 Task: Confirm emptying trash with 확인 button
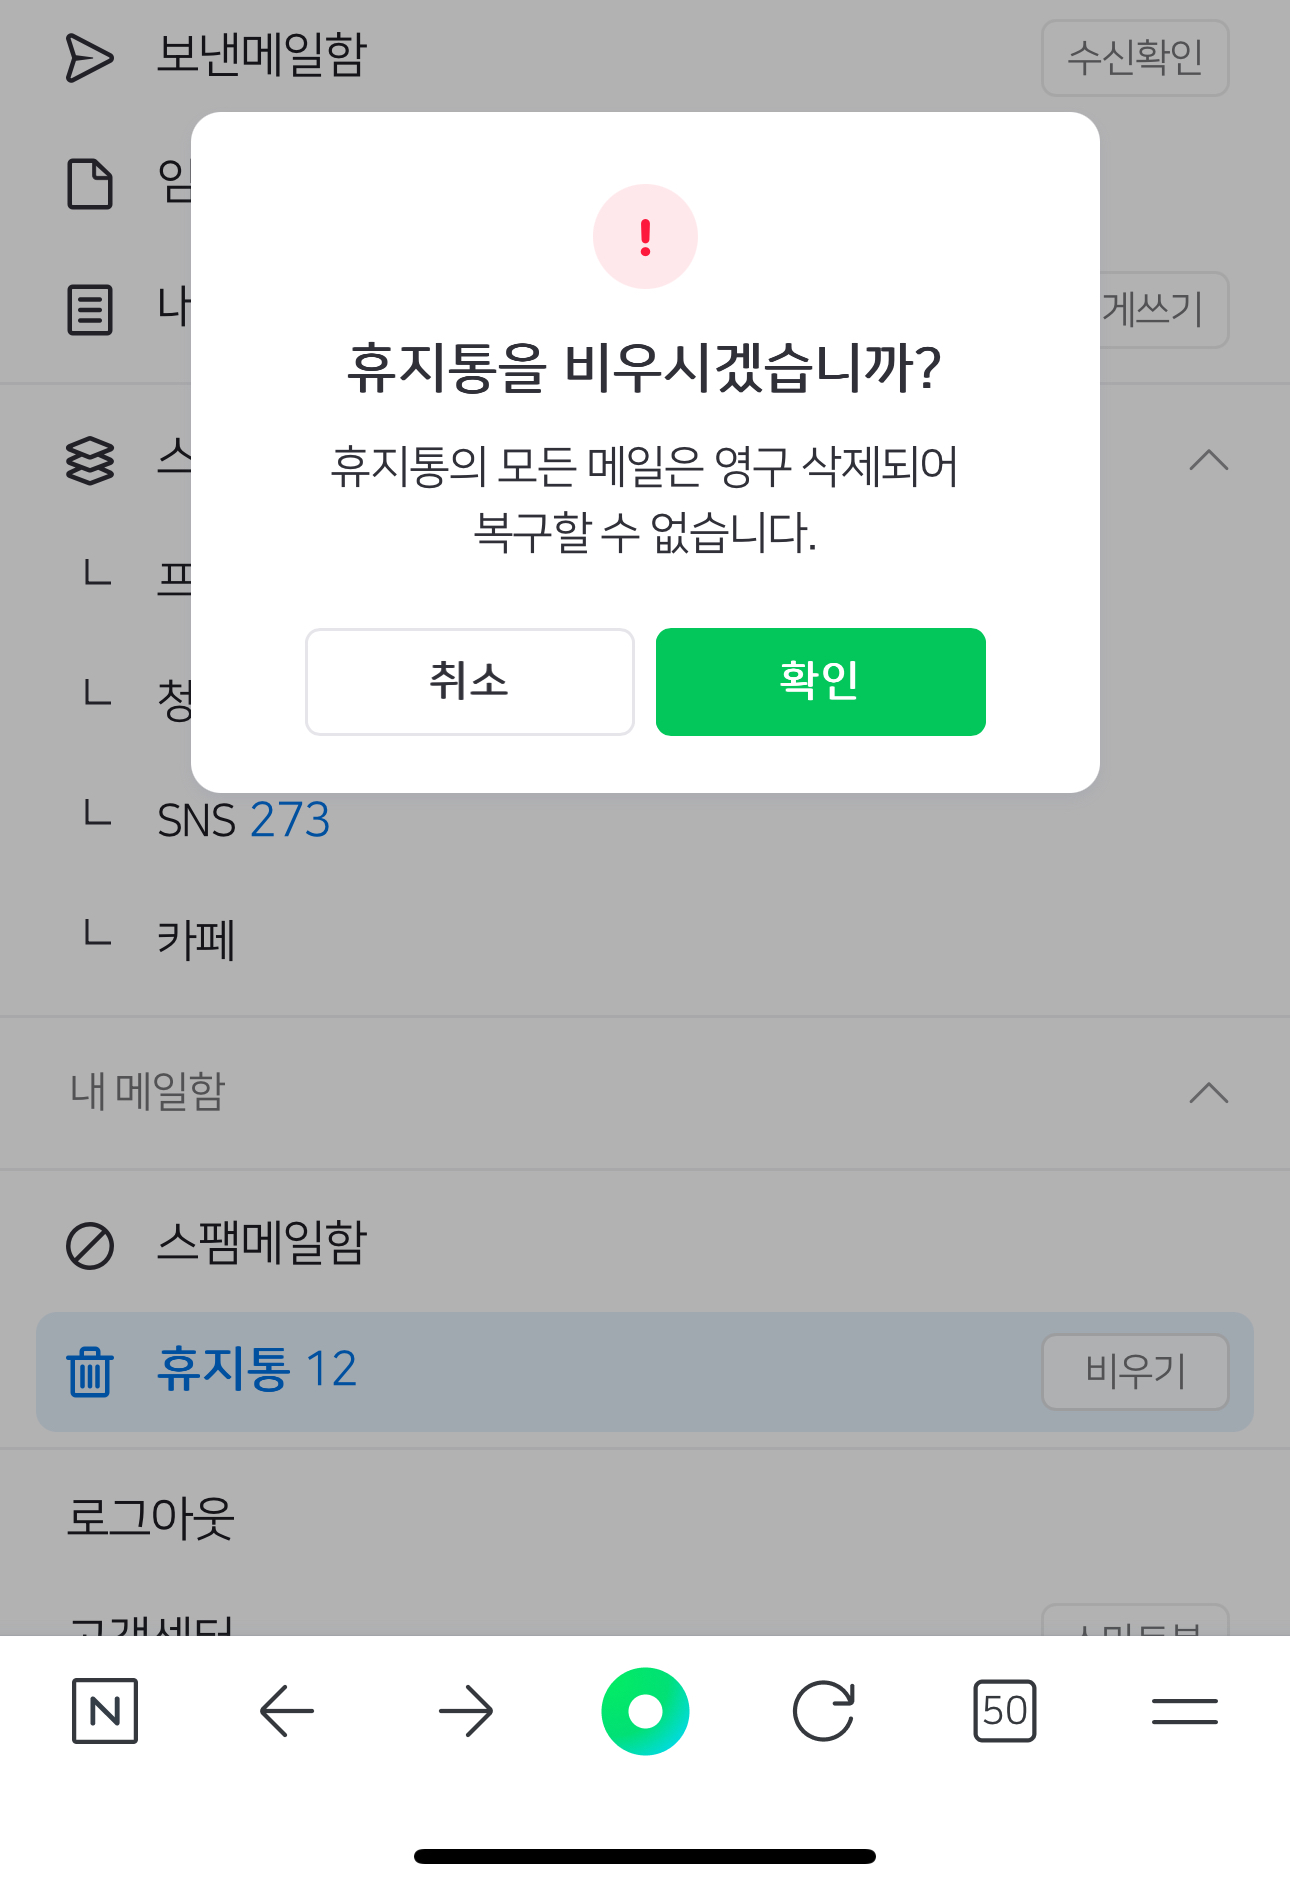pos(820,682)
